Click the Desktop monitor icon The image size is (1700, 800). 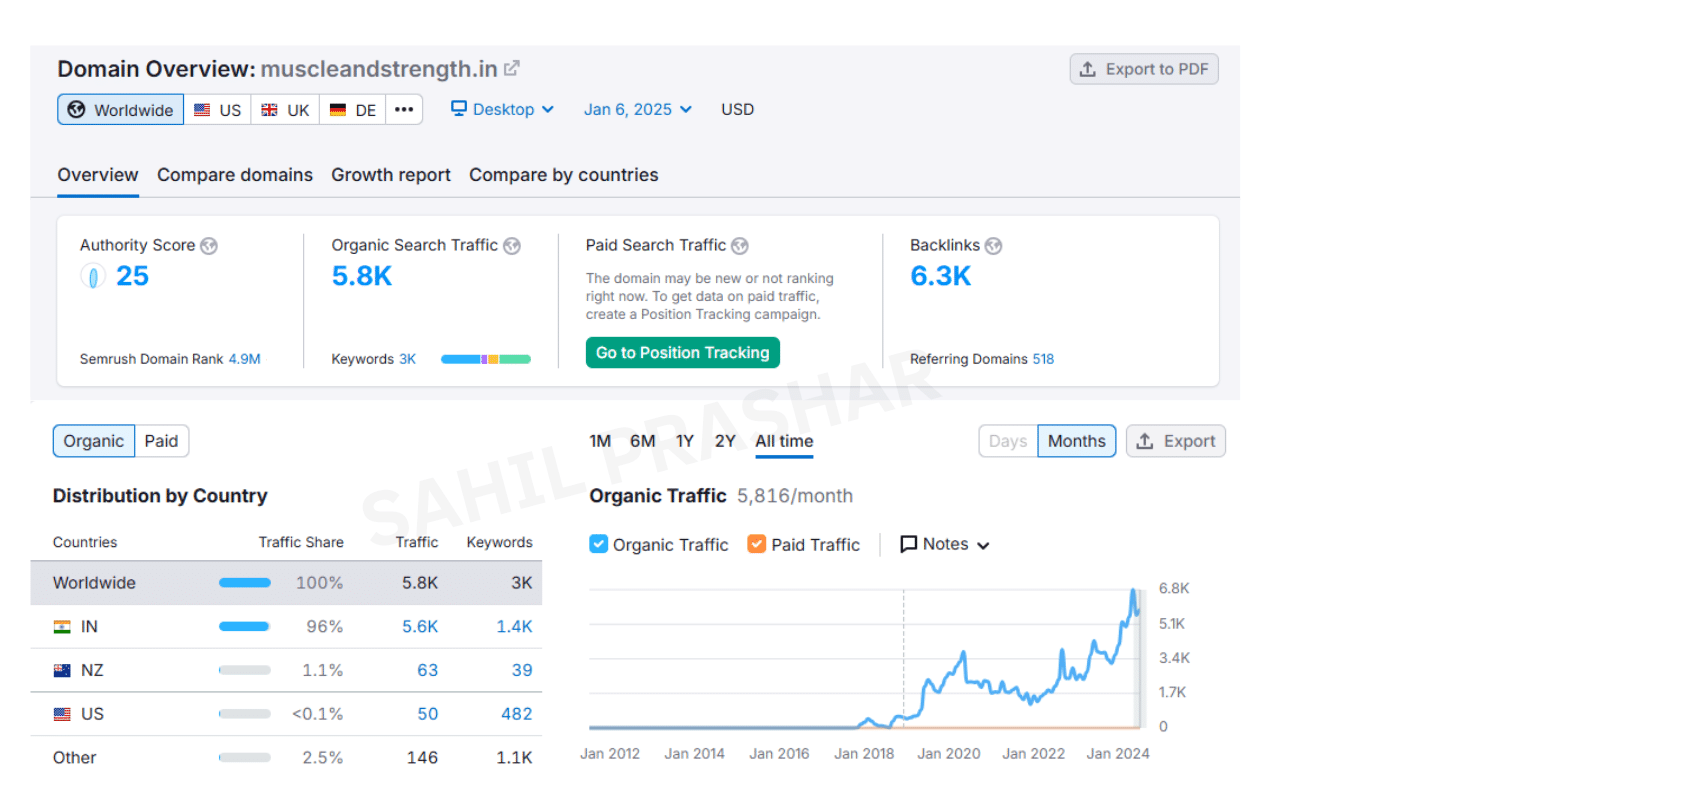tap(459, 108)
